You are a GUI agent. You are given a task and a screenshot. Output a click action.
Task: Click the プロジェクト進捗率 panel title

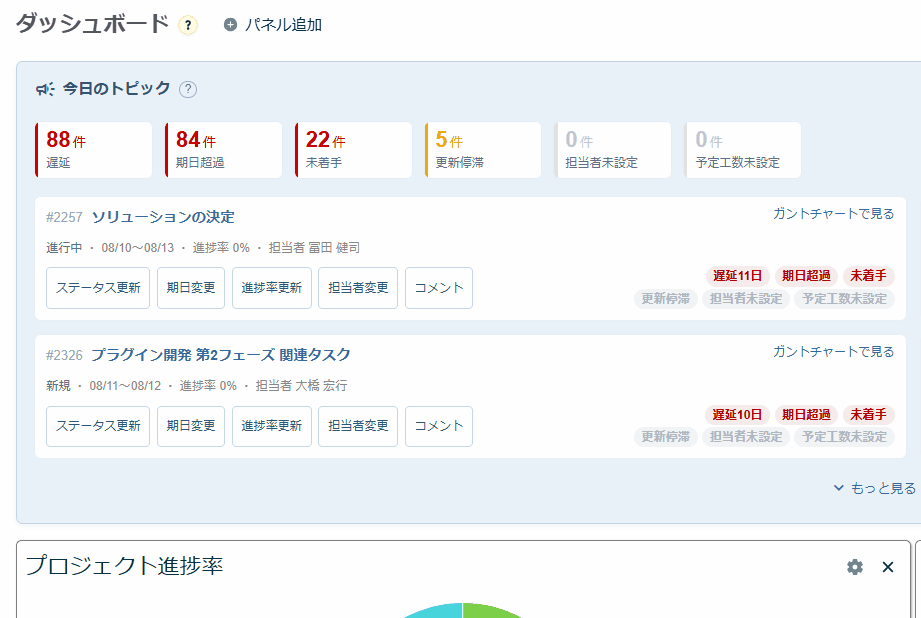tap(124, 566)
